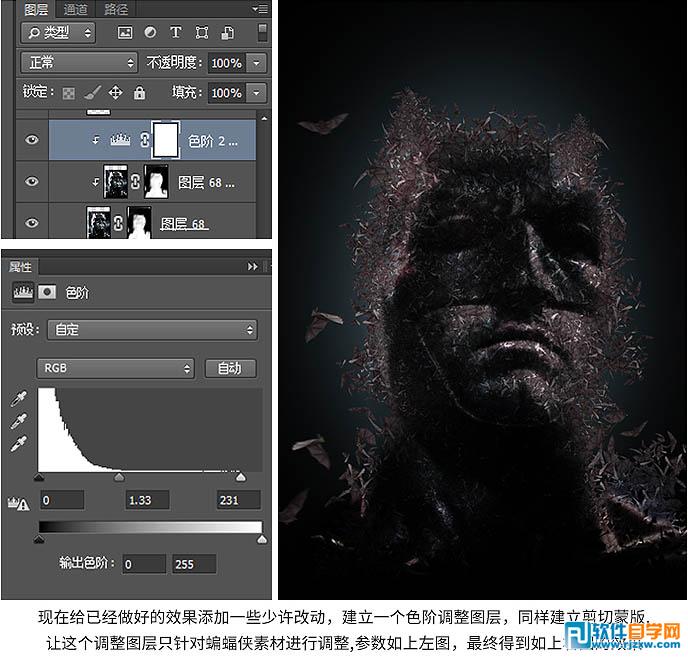Click the midtone gamma slider handle
This screenshot has height=658, width=688.
click(x=119, y=477)
